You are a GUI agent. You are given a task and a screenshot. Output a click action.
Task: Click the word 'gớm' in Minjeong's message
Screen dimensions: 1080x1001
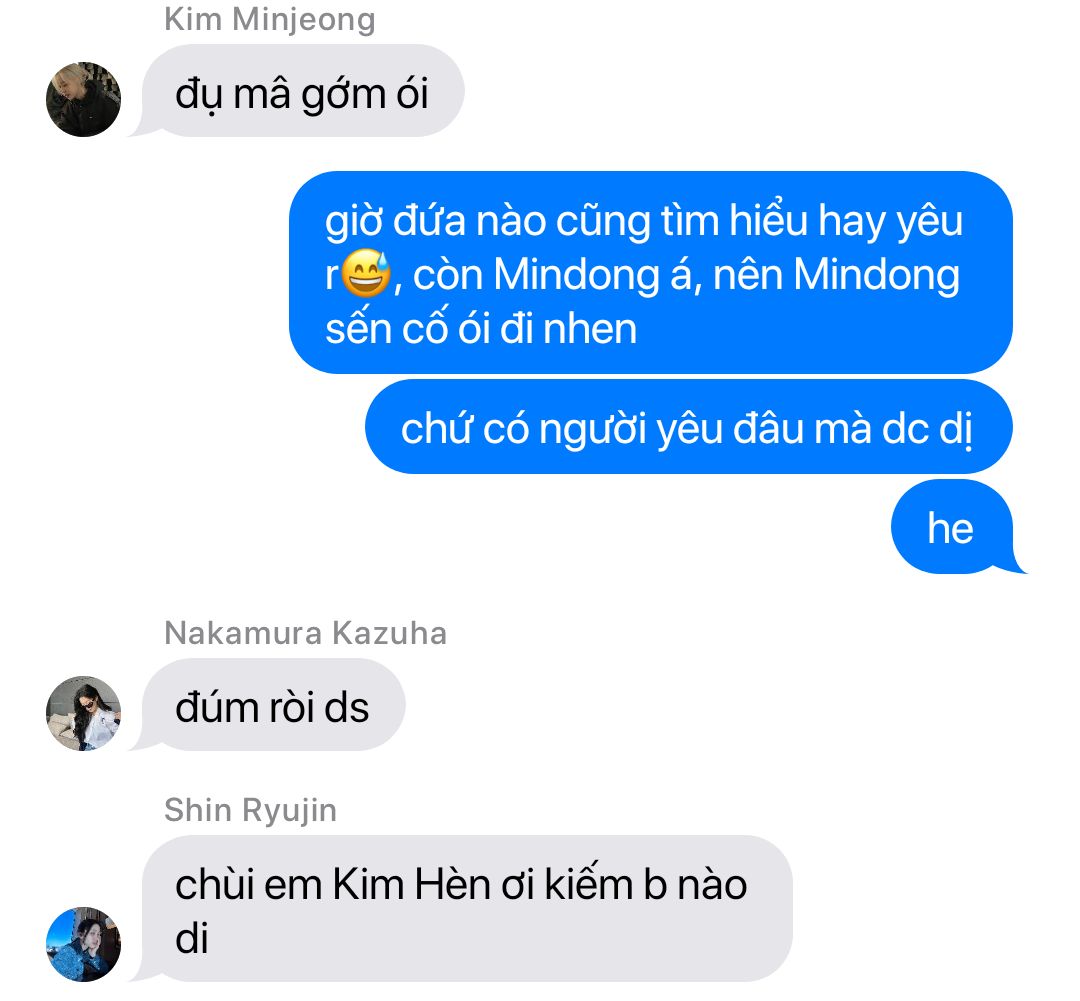tap(342, 94)
